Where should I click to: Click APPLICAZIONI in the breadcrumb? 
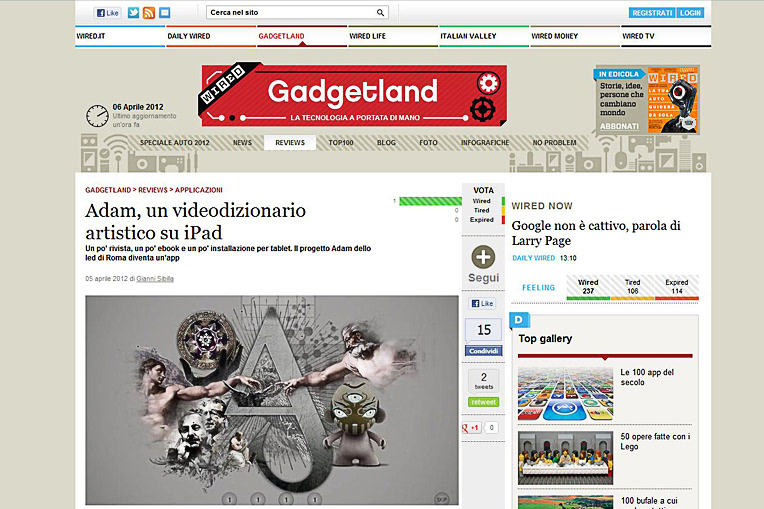(x=199, y=190)
